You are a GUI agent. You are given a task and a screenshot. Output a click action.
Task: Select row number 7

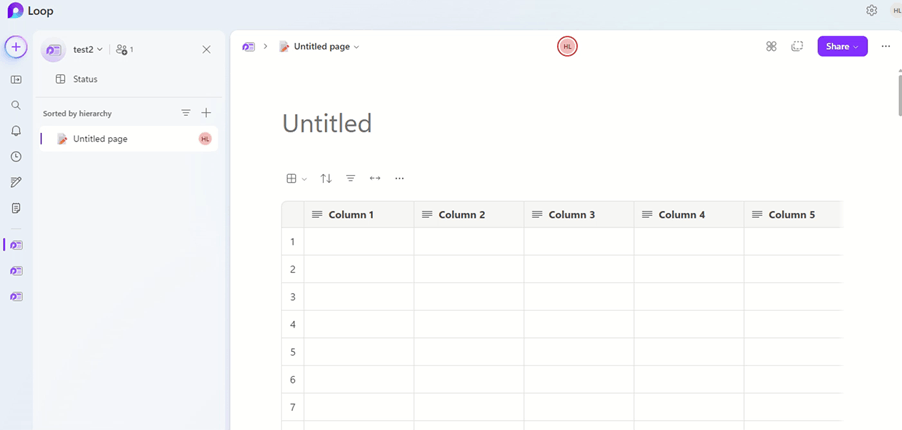pyautogui.click(x=293, y=407)
